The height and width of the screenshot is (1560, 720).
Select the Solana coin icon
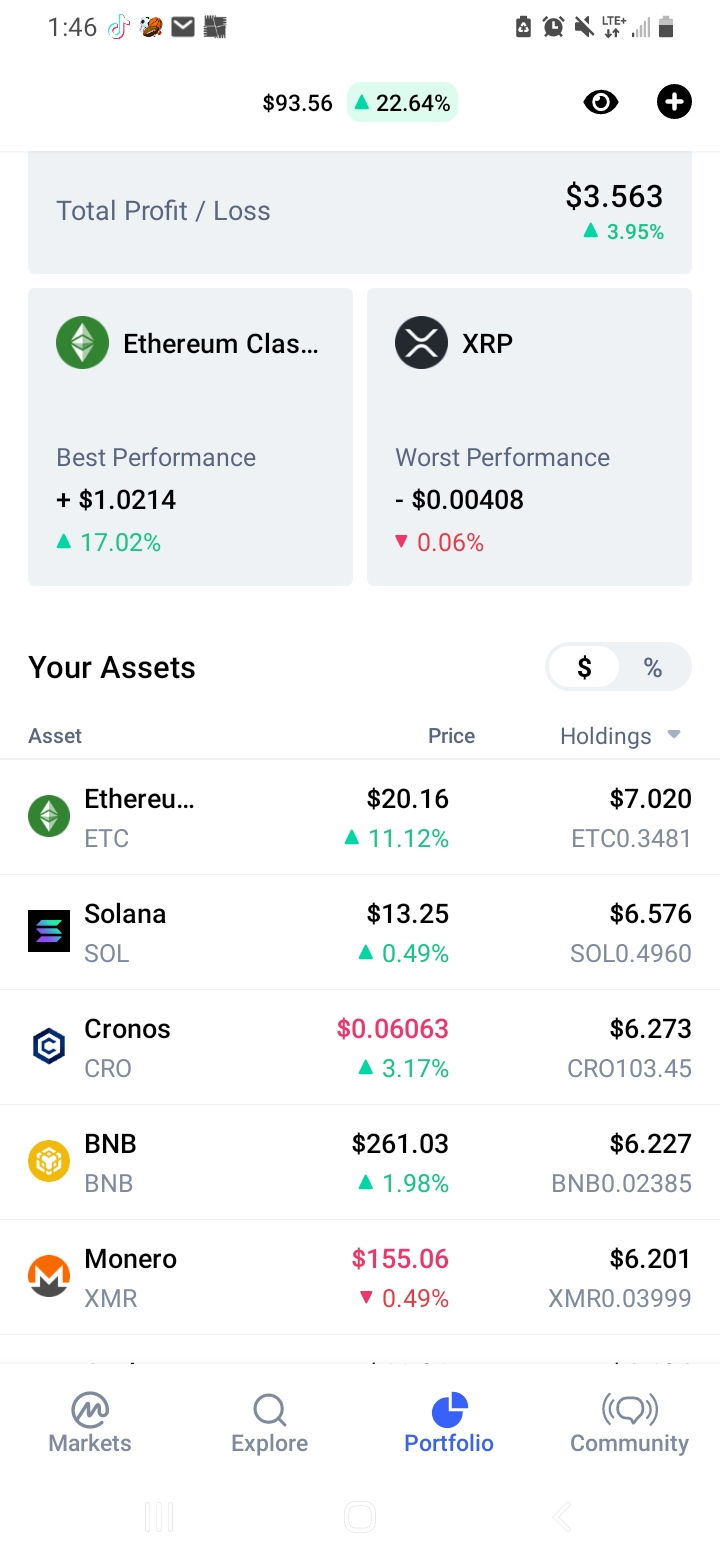pos(49,932)
